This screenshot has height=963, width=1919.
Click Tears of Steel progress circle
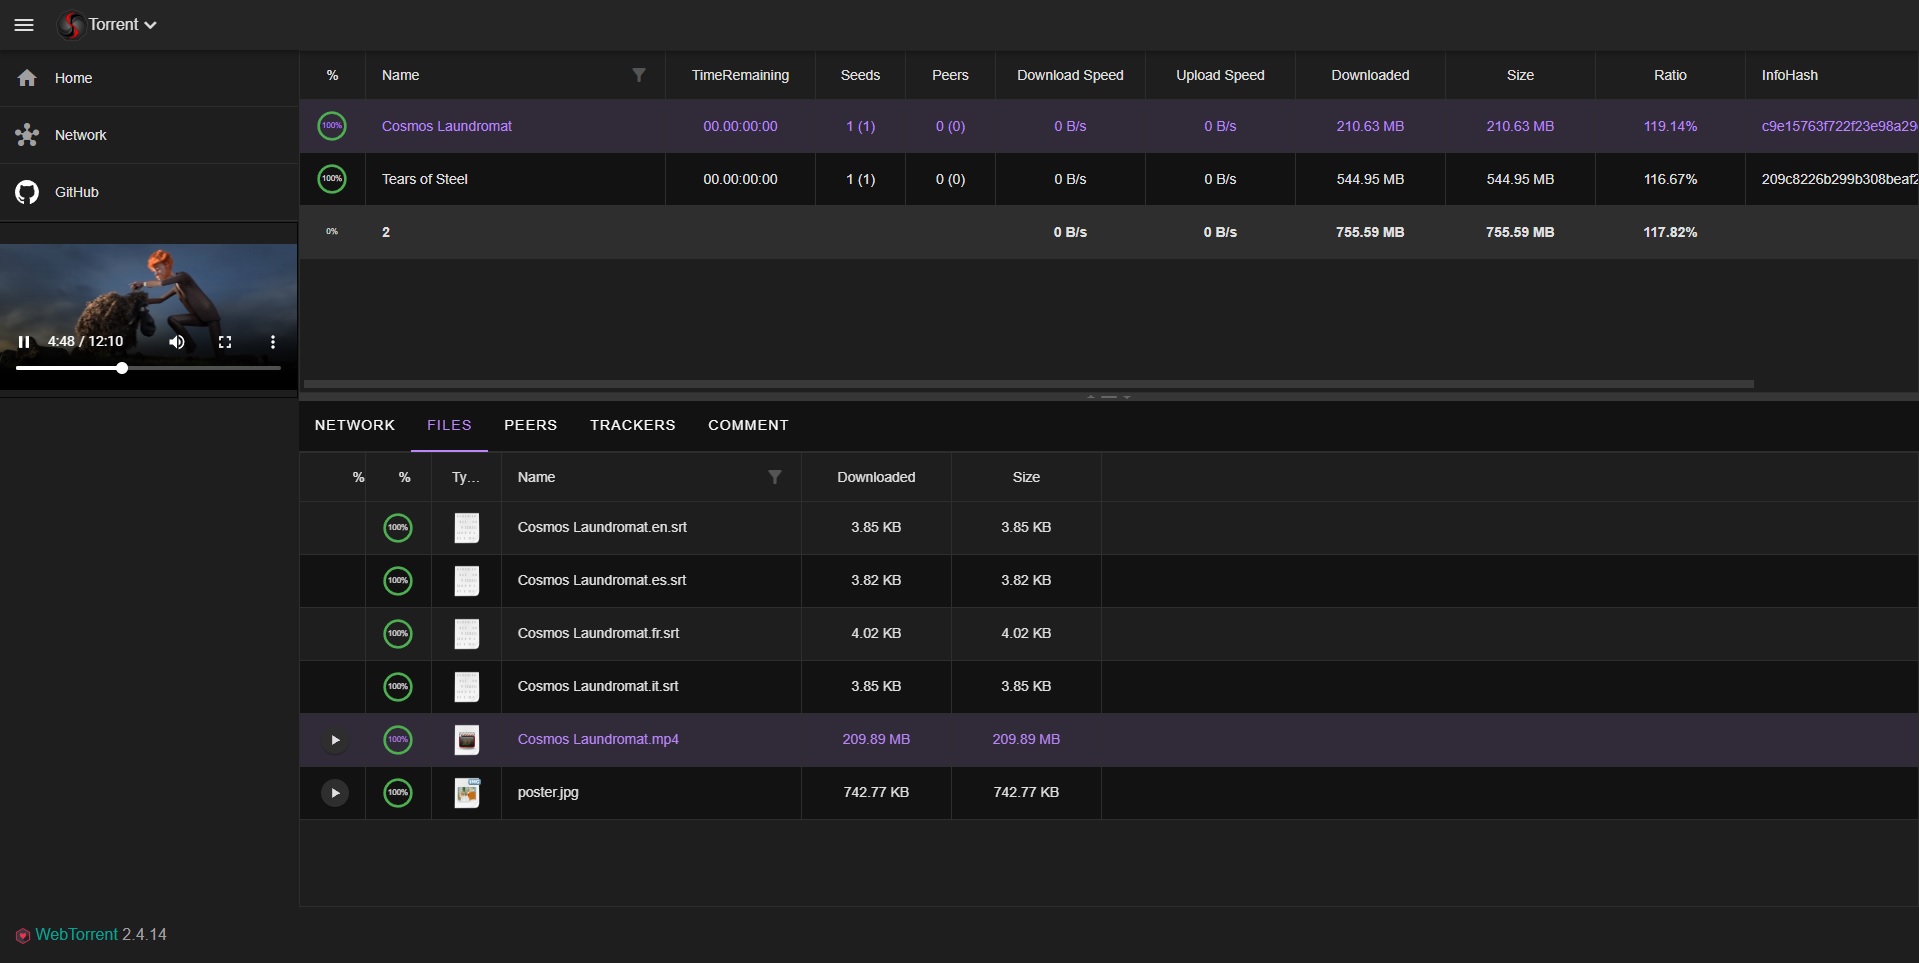(x=332, y=179)
